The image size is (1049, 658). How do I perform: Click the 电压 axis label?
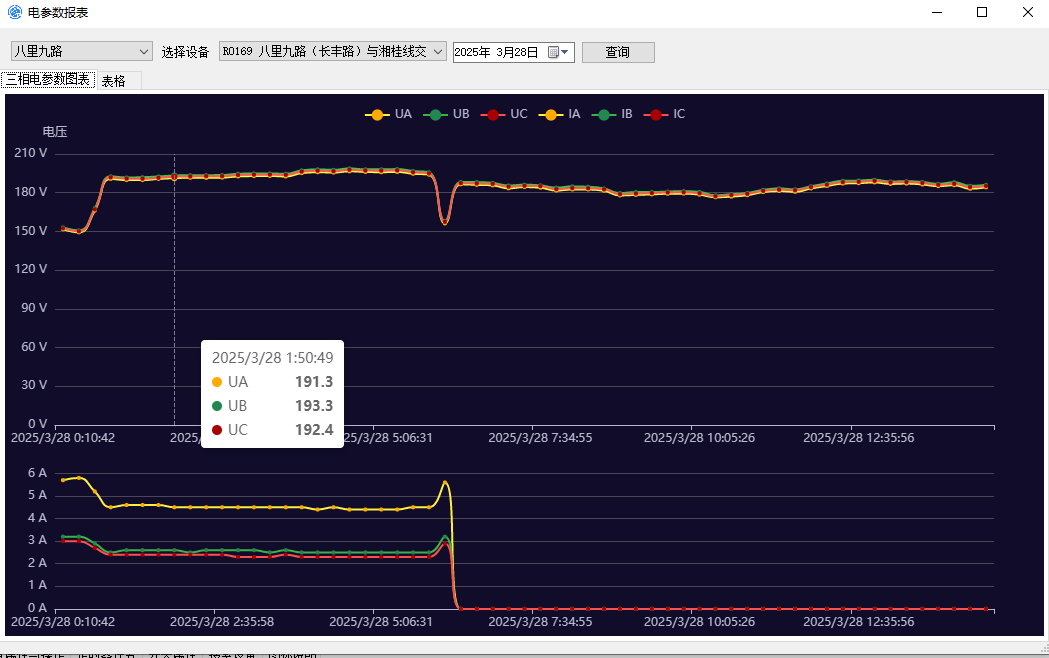point(55,132)
